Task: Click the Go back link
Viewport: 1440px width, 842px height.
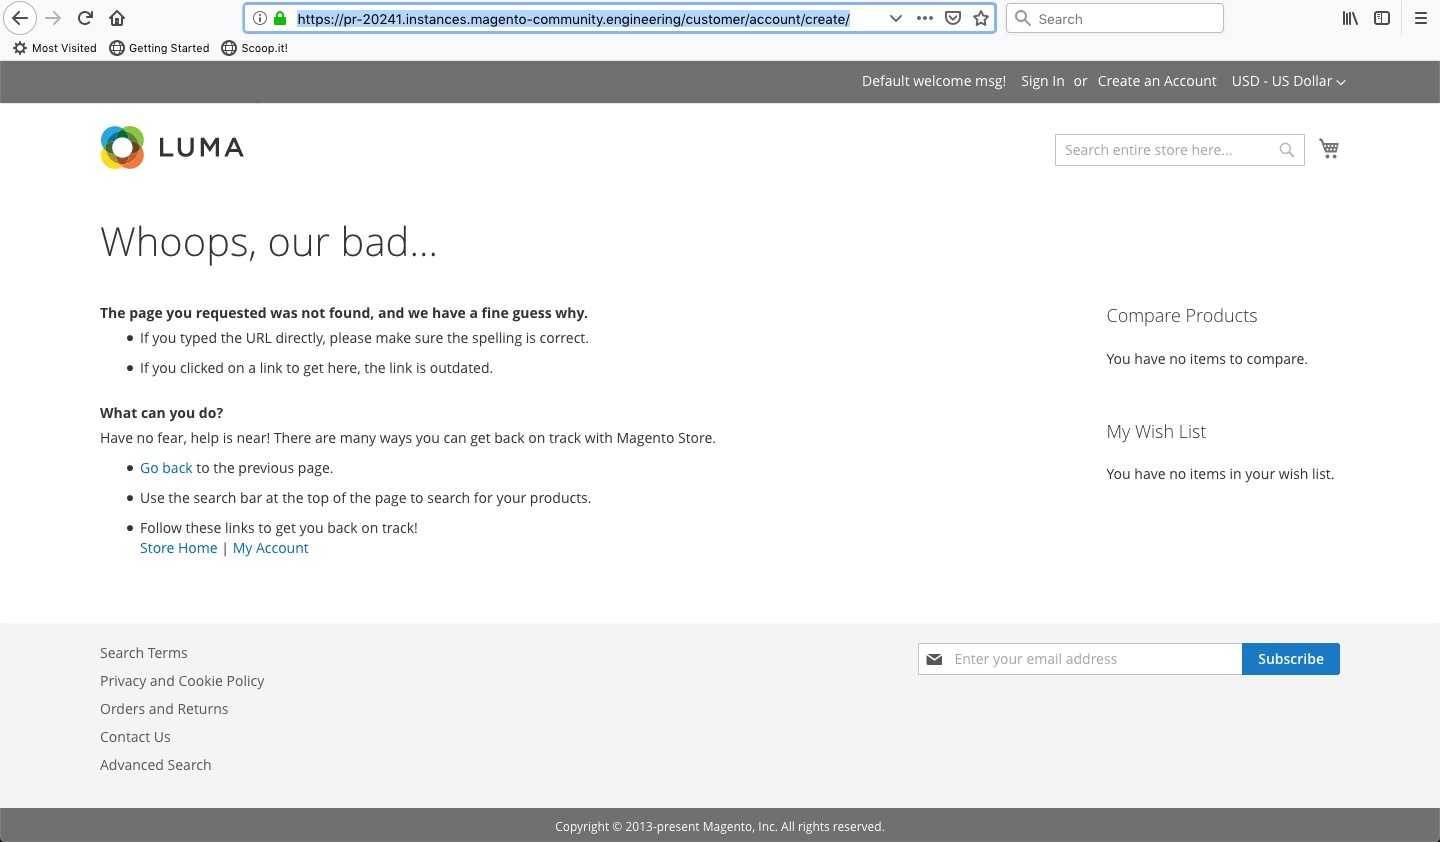Action: (166, 468)
